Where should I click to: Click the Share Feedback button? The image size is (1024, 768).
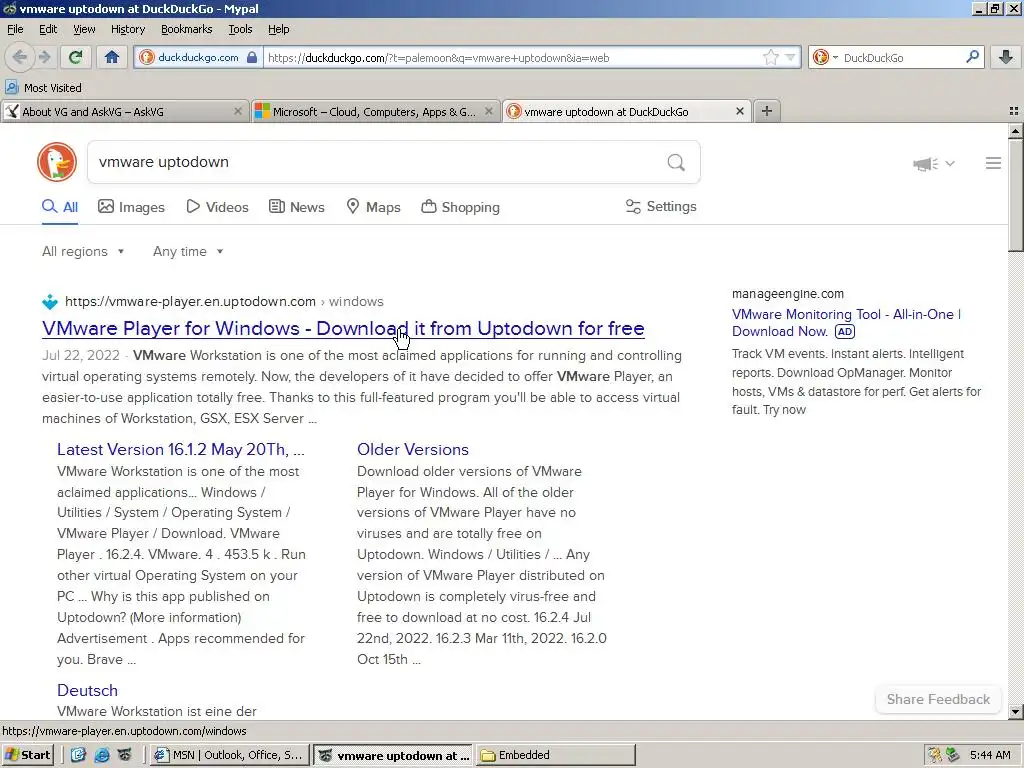pos(938,699)
